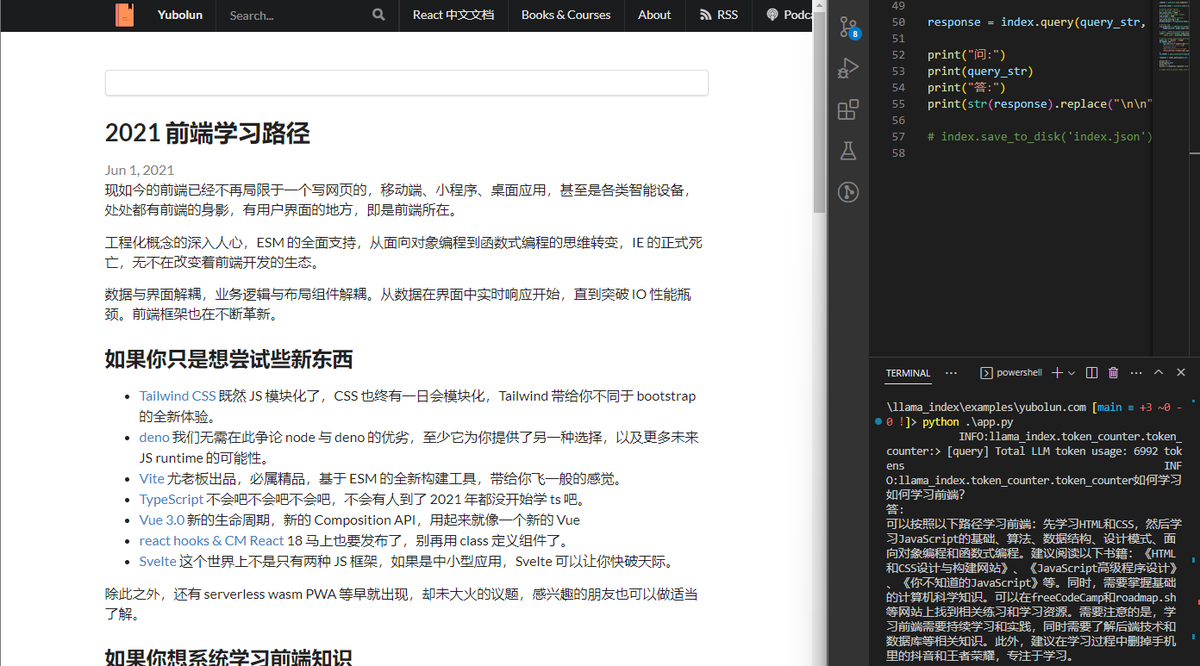Click line number 55 in the gutter
The image size is (1200, 666).
click(897, 104)
